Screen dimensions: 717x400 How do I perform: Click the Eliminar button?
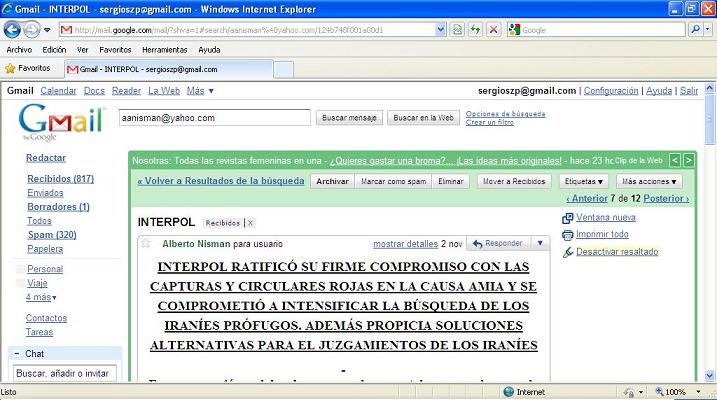pyautogui.click(x=451, y=181)
